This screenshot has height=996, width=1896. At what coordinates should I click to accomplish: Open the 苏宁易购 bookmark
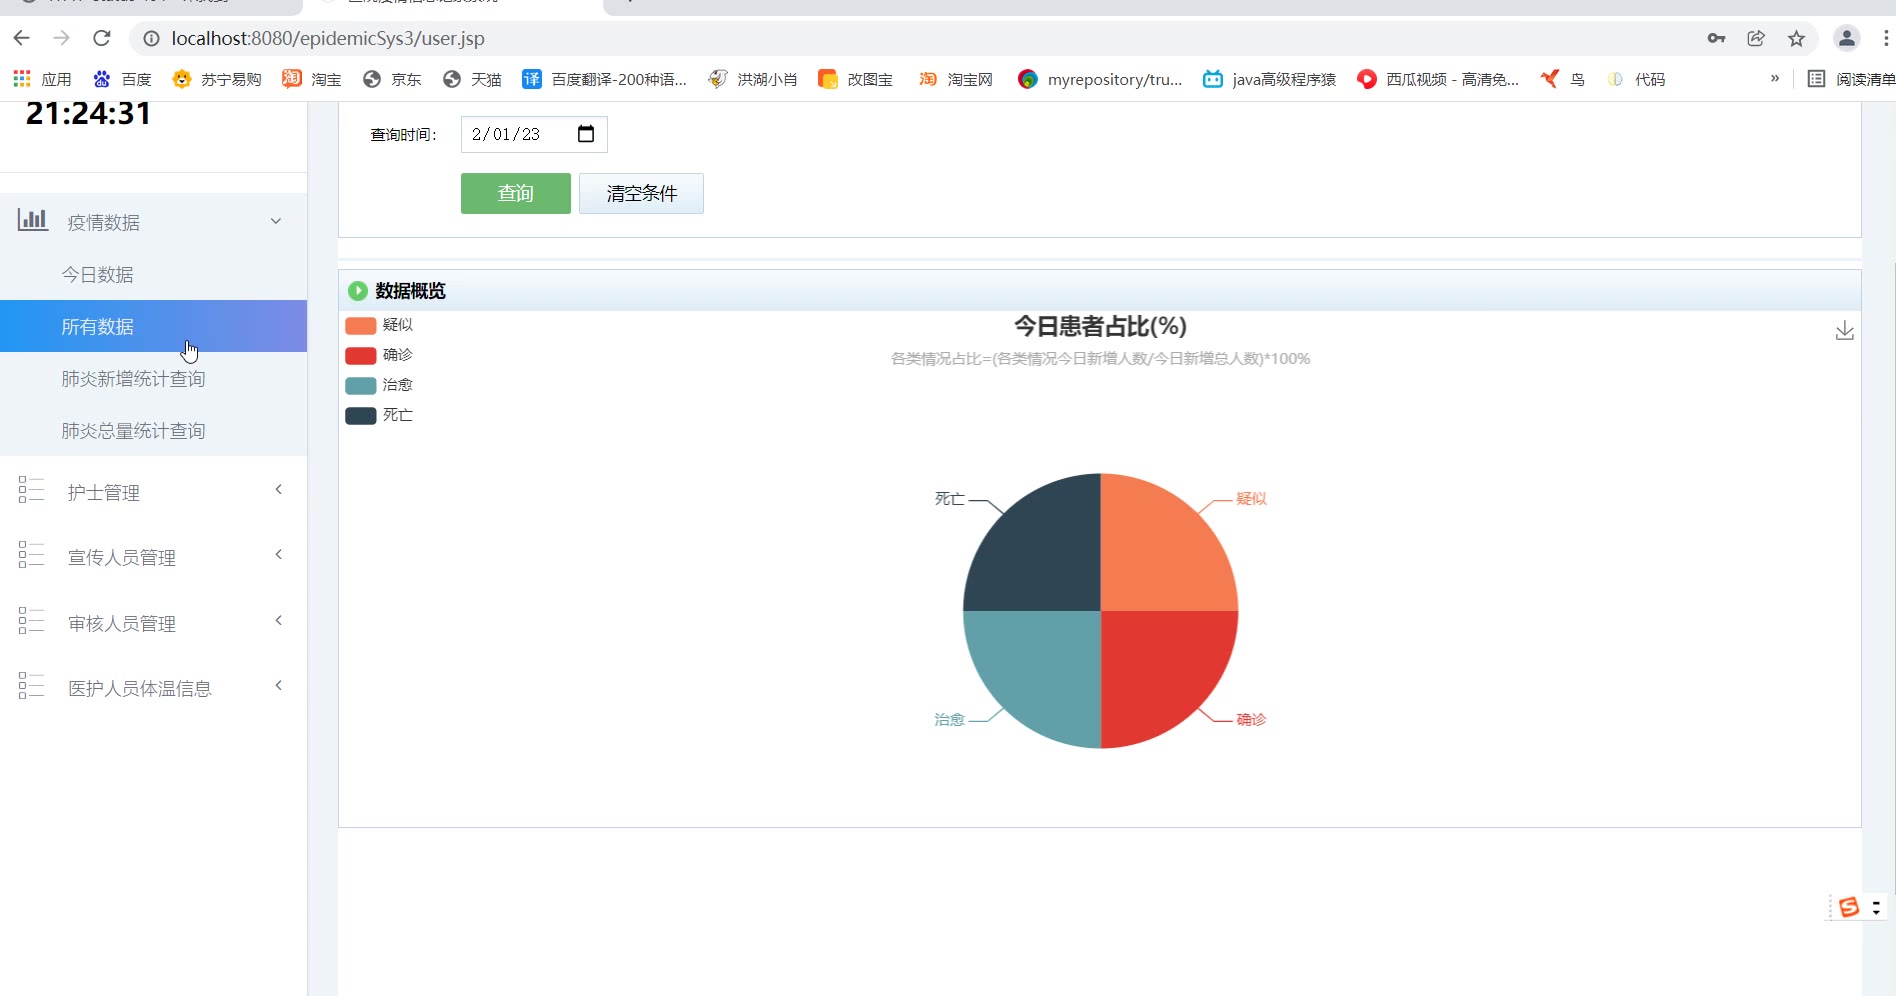217,79
